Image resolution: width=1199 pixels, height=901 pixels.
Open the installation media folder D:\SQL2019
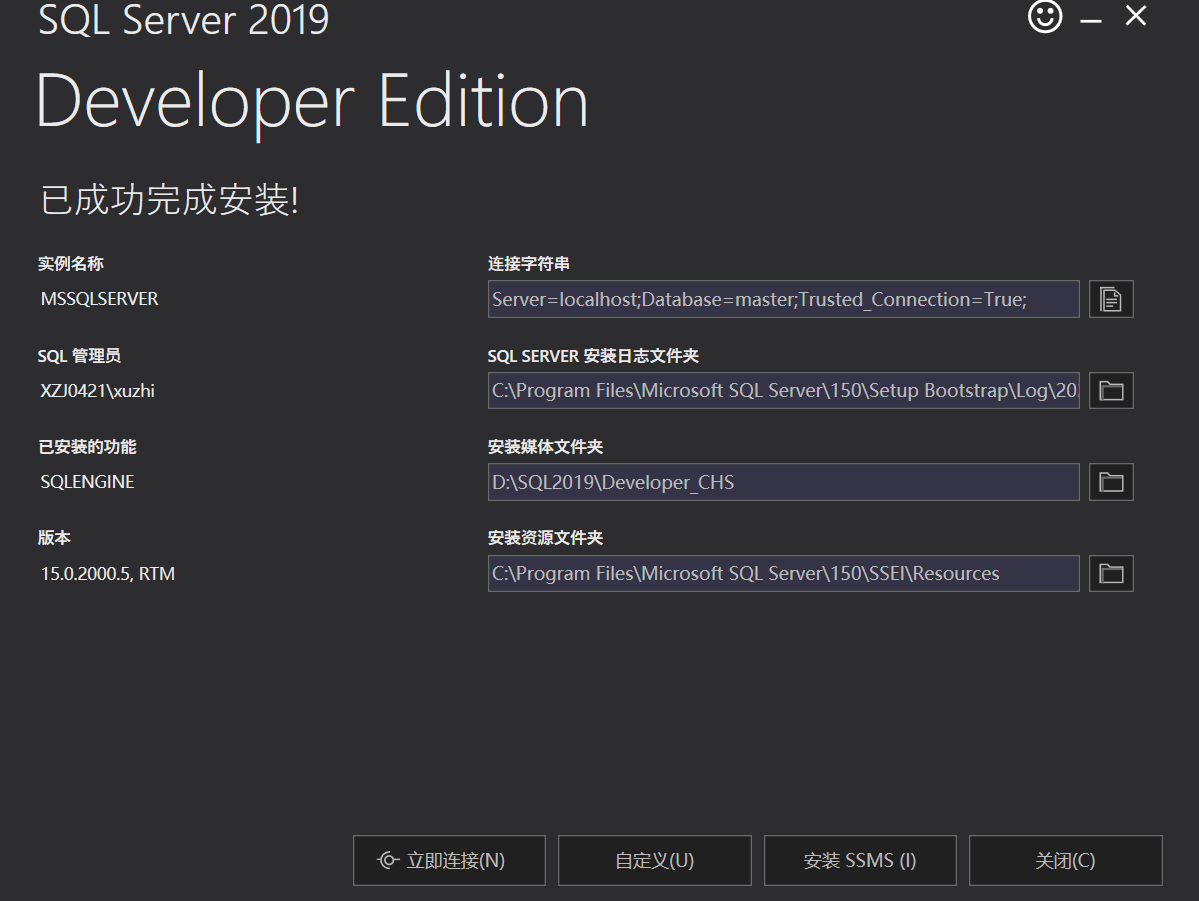(1110, 481)
